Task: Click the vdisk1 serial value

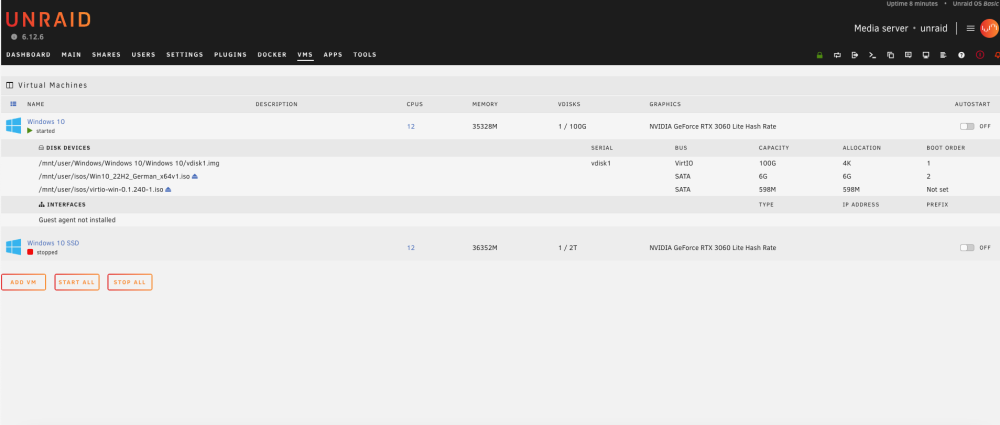Action: (601, 163)
